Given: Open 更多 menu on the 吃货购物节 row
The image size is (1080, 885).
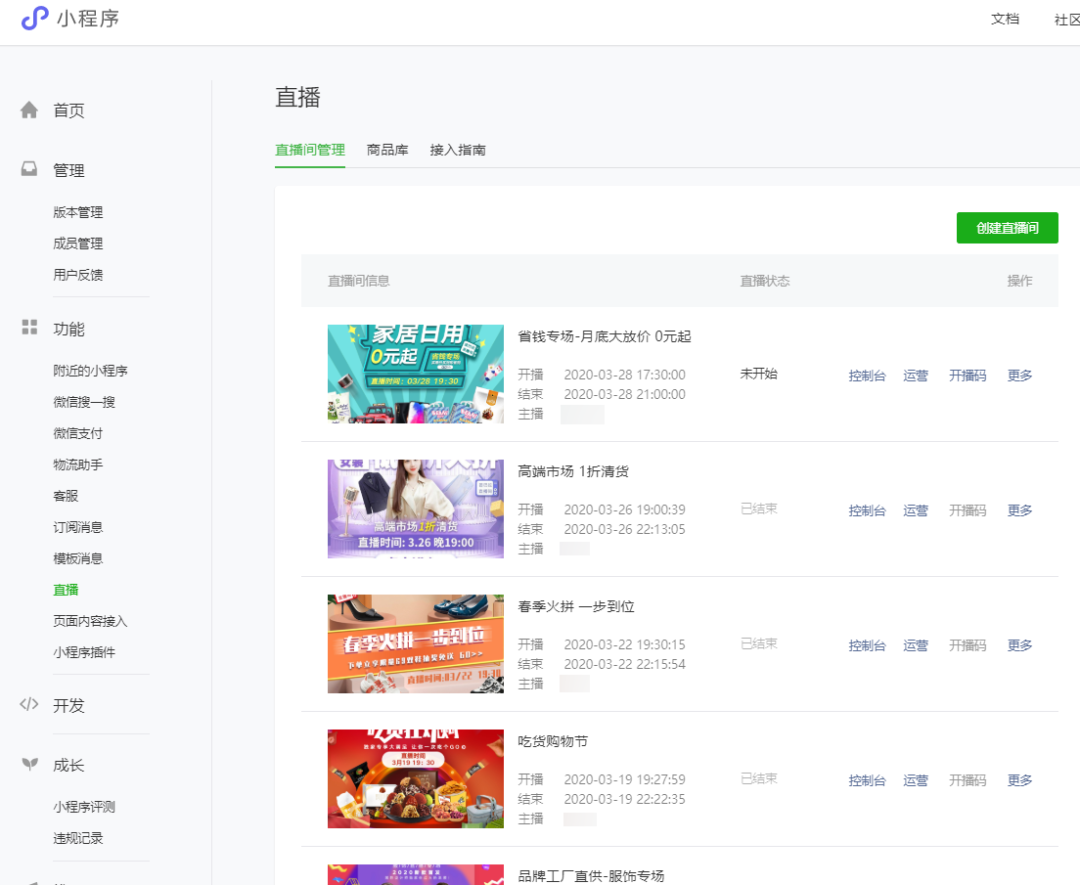Looking at the screenshot, I should click(1019, 780).
